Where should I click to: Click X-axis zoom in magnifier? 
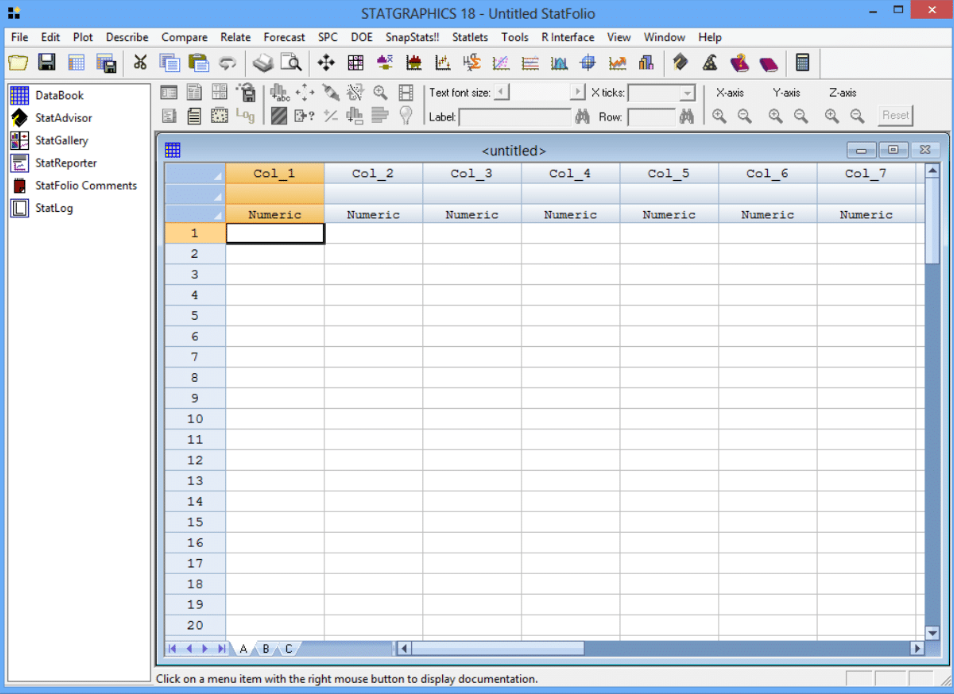[x=719, y=116]
